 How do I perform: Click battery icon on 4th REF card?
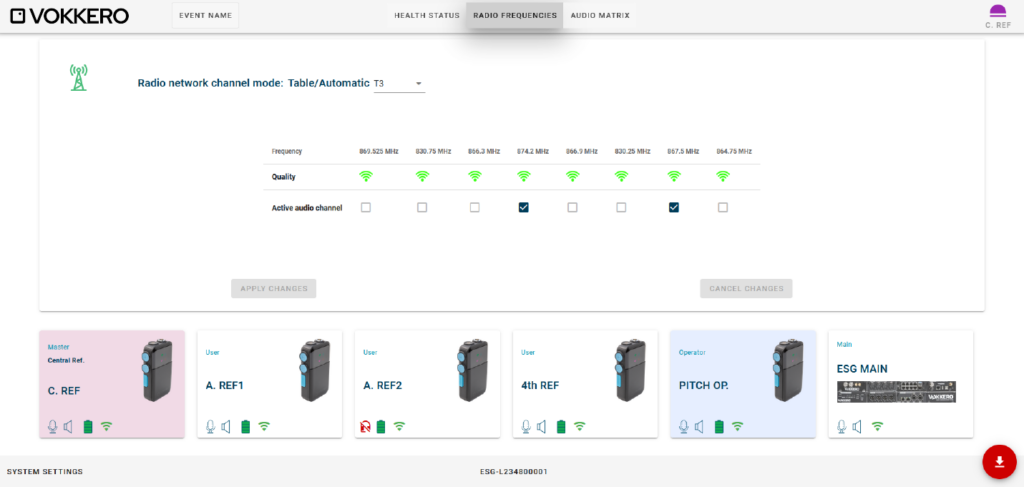coord(560,426)
